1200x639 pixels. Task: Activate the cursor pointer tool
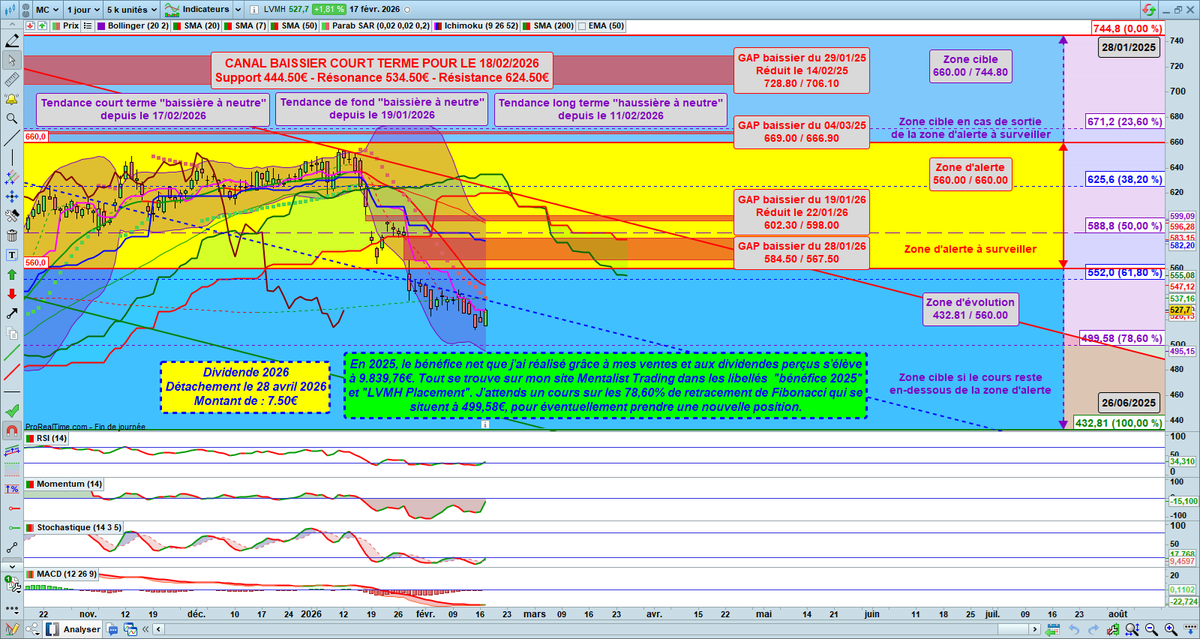tap(12, 60)
